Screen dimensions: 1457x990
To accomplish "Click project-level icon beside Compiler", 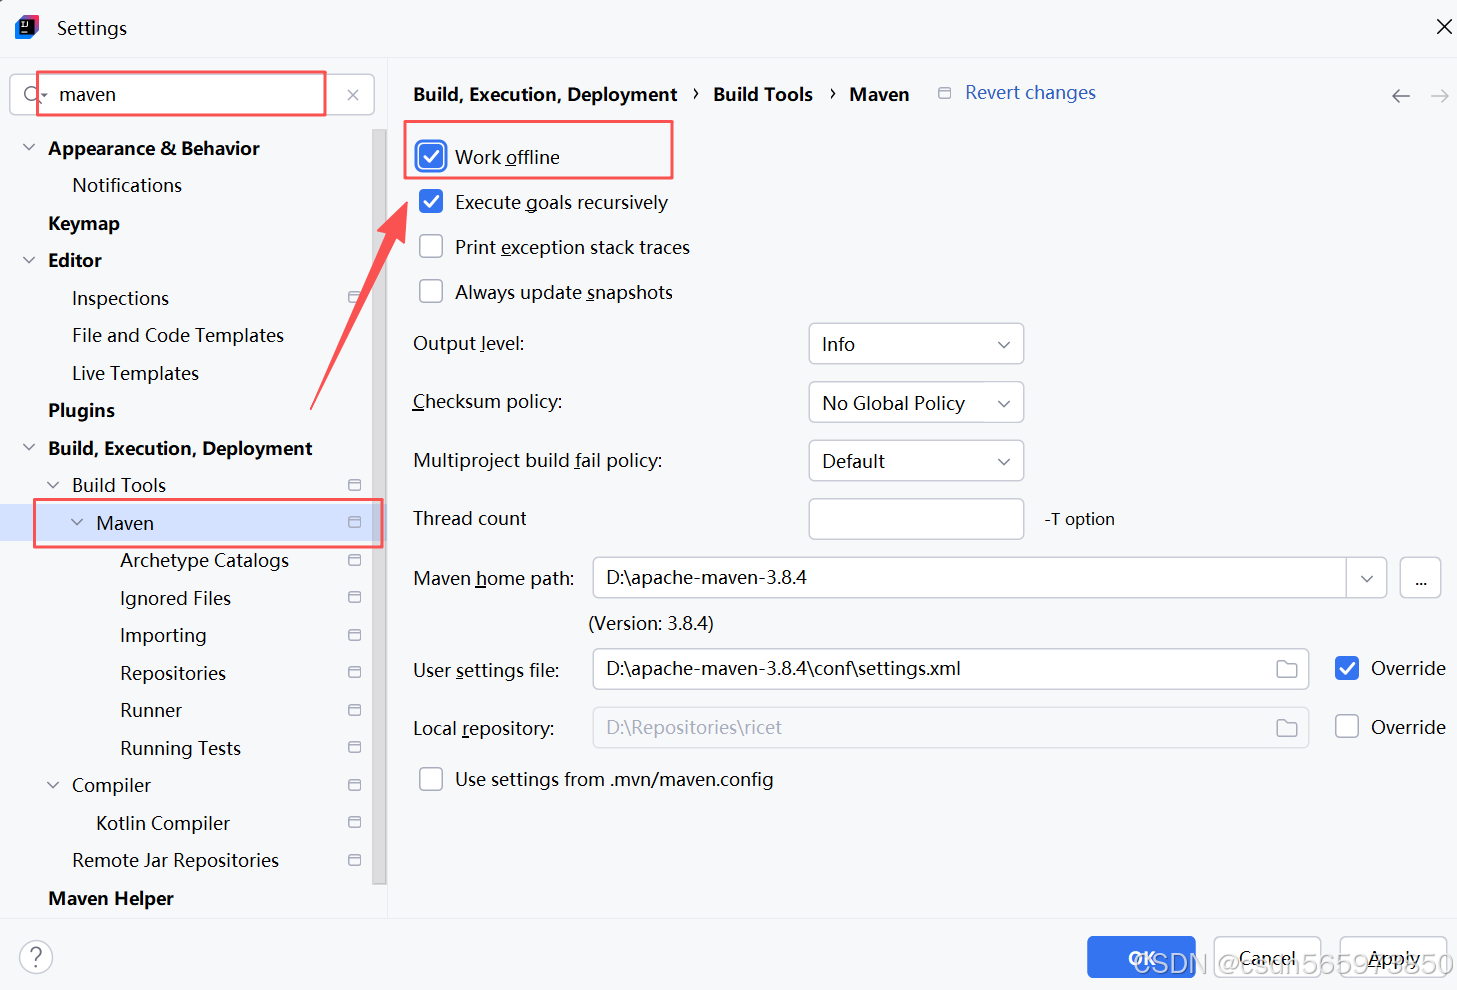I will (354, 785).
